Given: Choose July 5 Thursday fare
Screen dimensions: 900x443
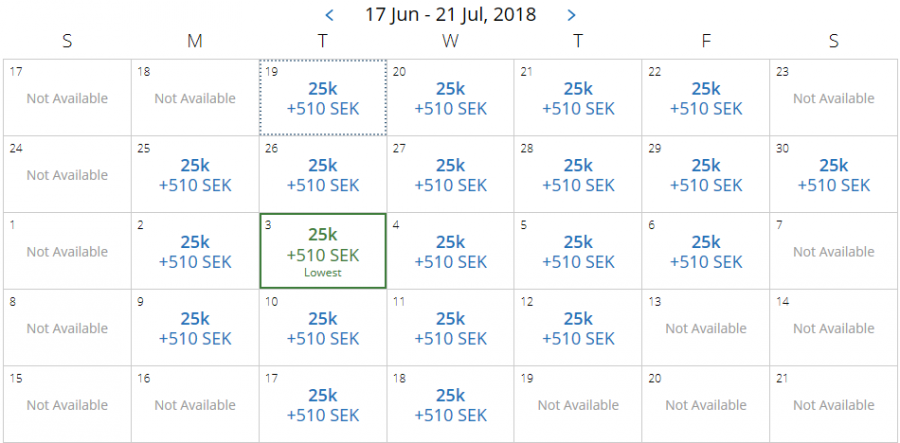Looking at the screenshot, I should click(x=578, y=252).
